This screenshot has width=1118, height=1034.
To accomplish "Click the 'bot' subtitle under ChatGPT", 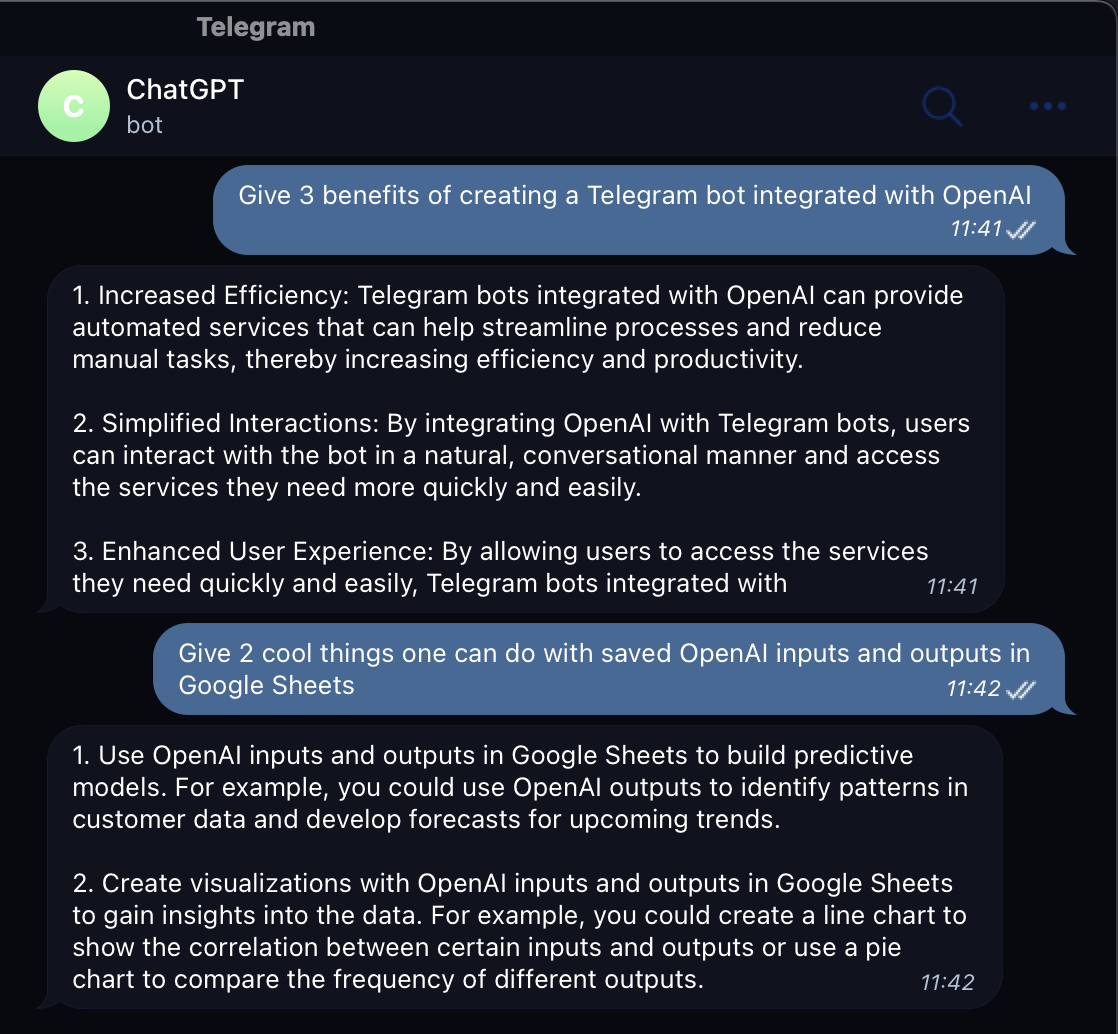I will 145,125.
